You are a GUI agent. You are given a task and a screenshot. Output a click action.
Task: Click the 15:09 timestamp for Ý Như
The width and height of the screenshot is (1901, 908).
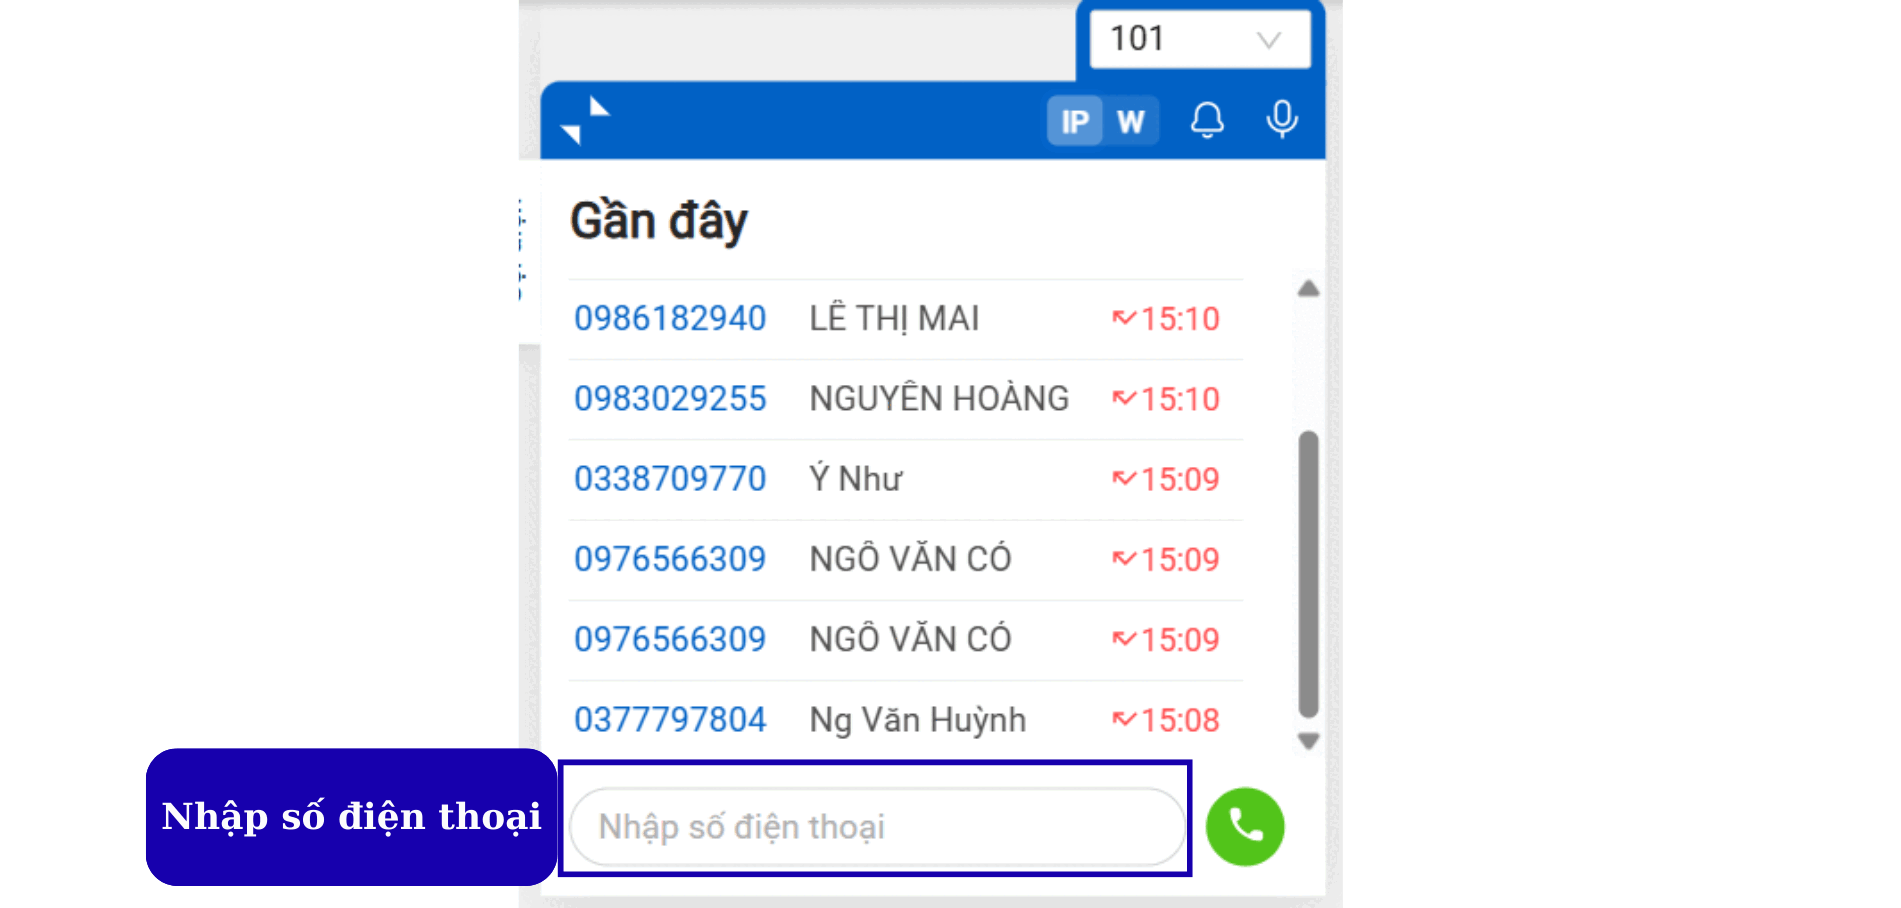(x=1180, y=479)
